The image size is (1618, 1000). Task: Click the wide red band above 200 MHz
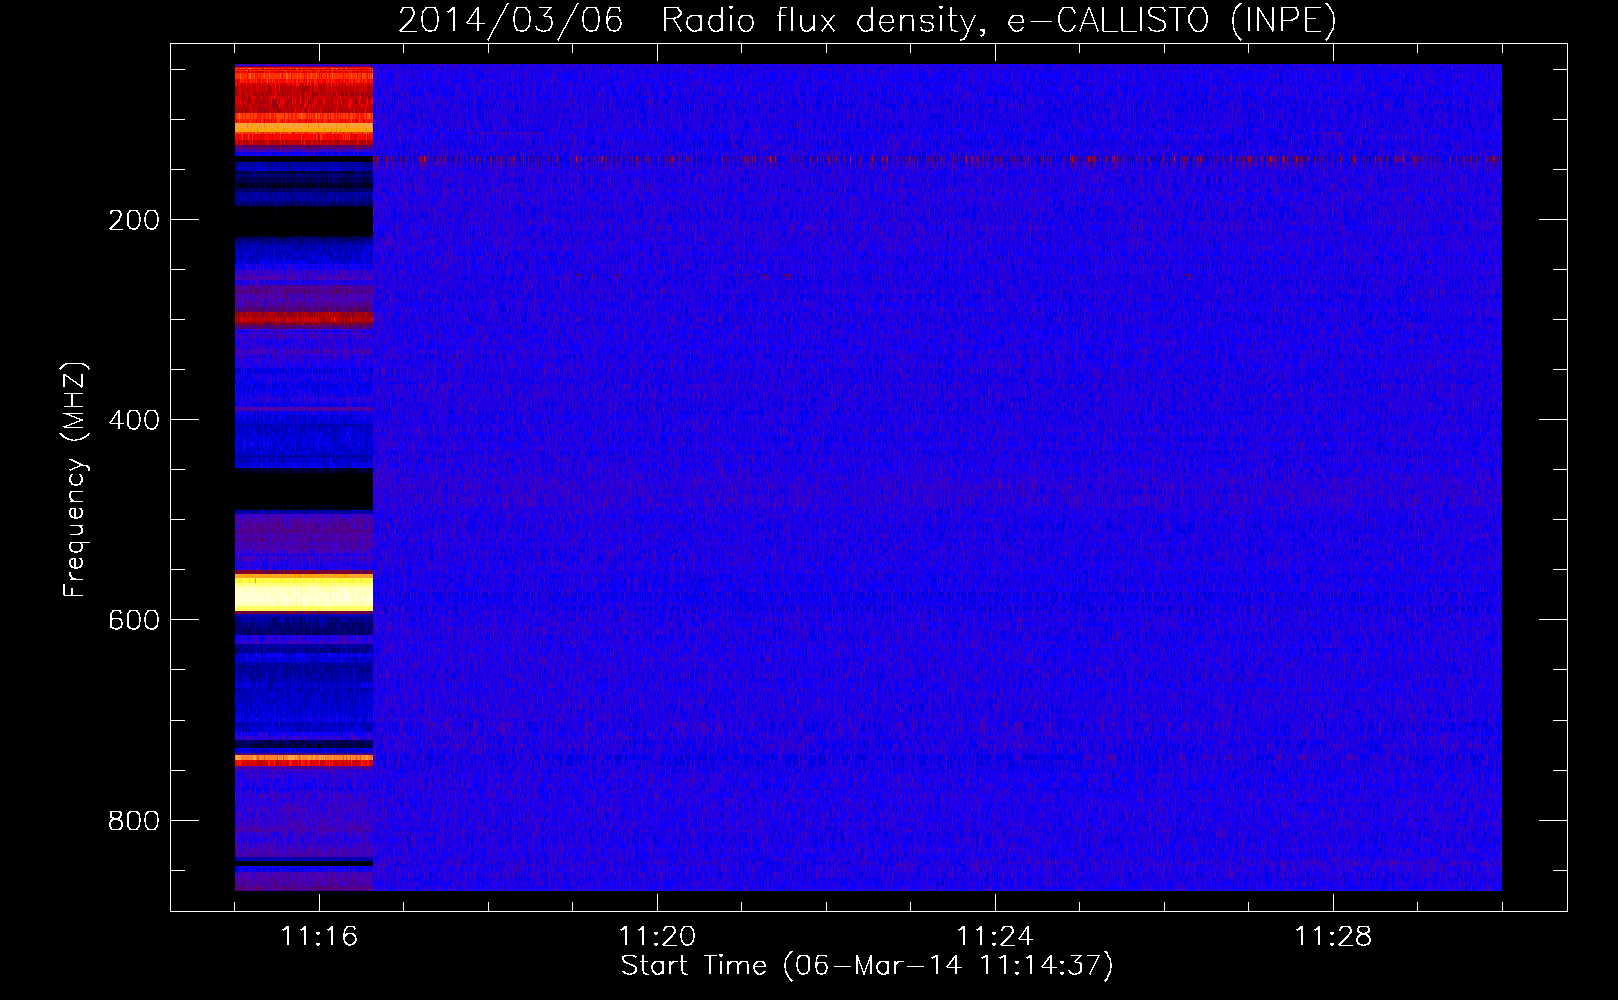coord(304,108)
